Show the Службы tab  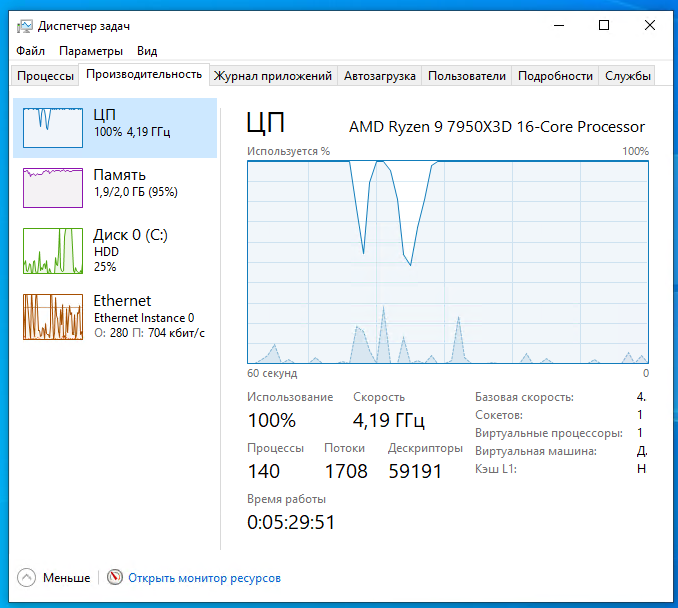click(x=627, y=76)
